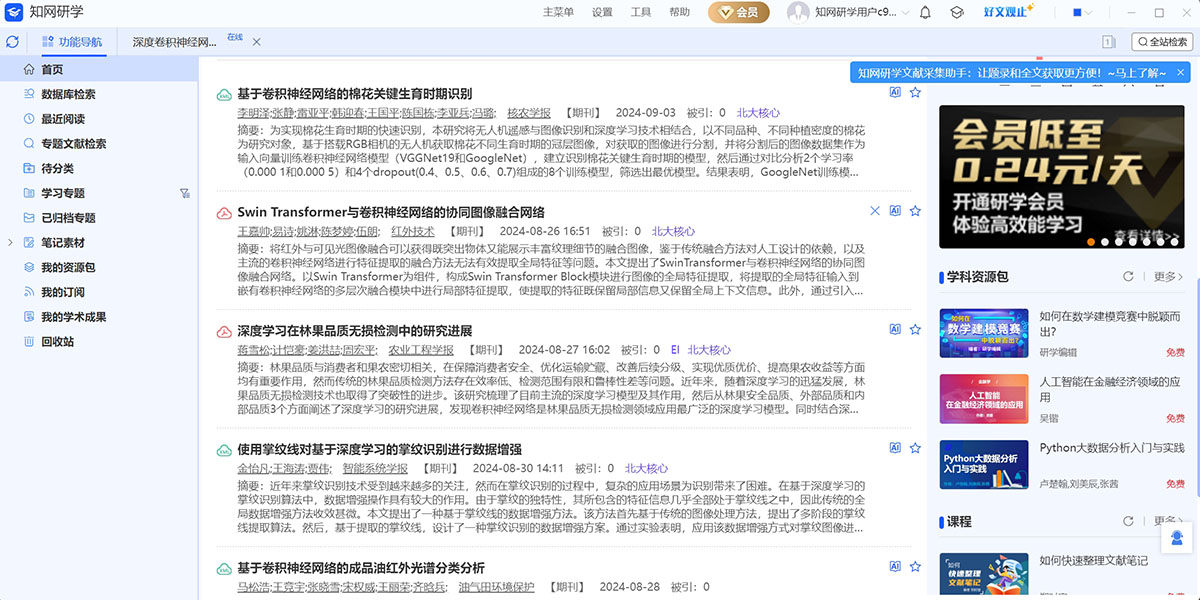This screenshot has width=1200, height=600.
Task: Click the X icon on the Swin Transformer row
Action: point(875,211)
